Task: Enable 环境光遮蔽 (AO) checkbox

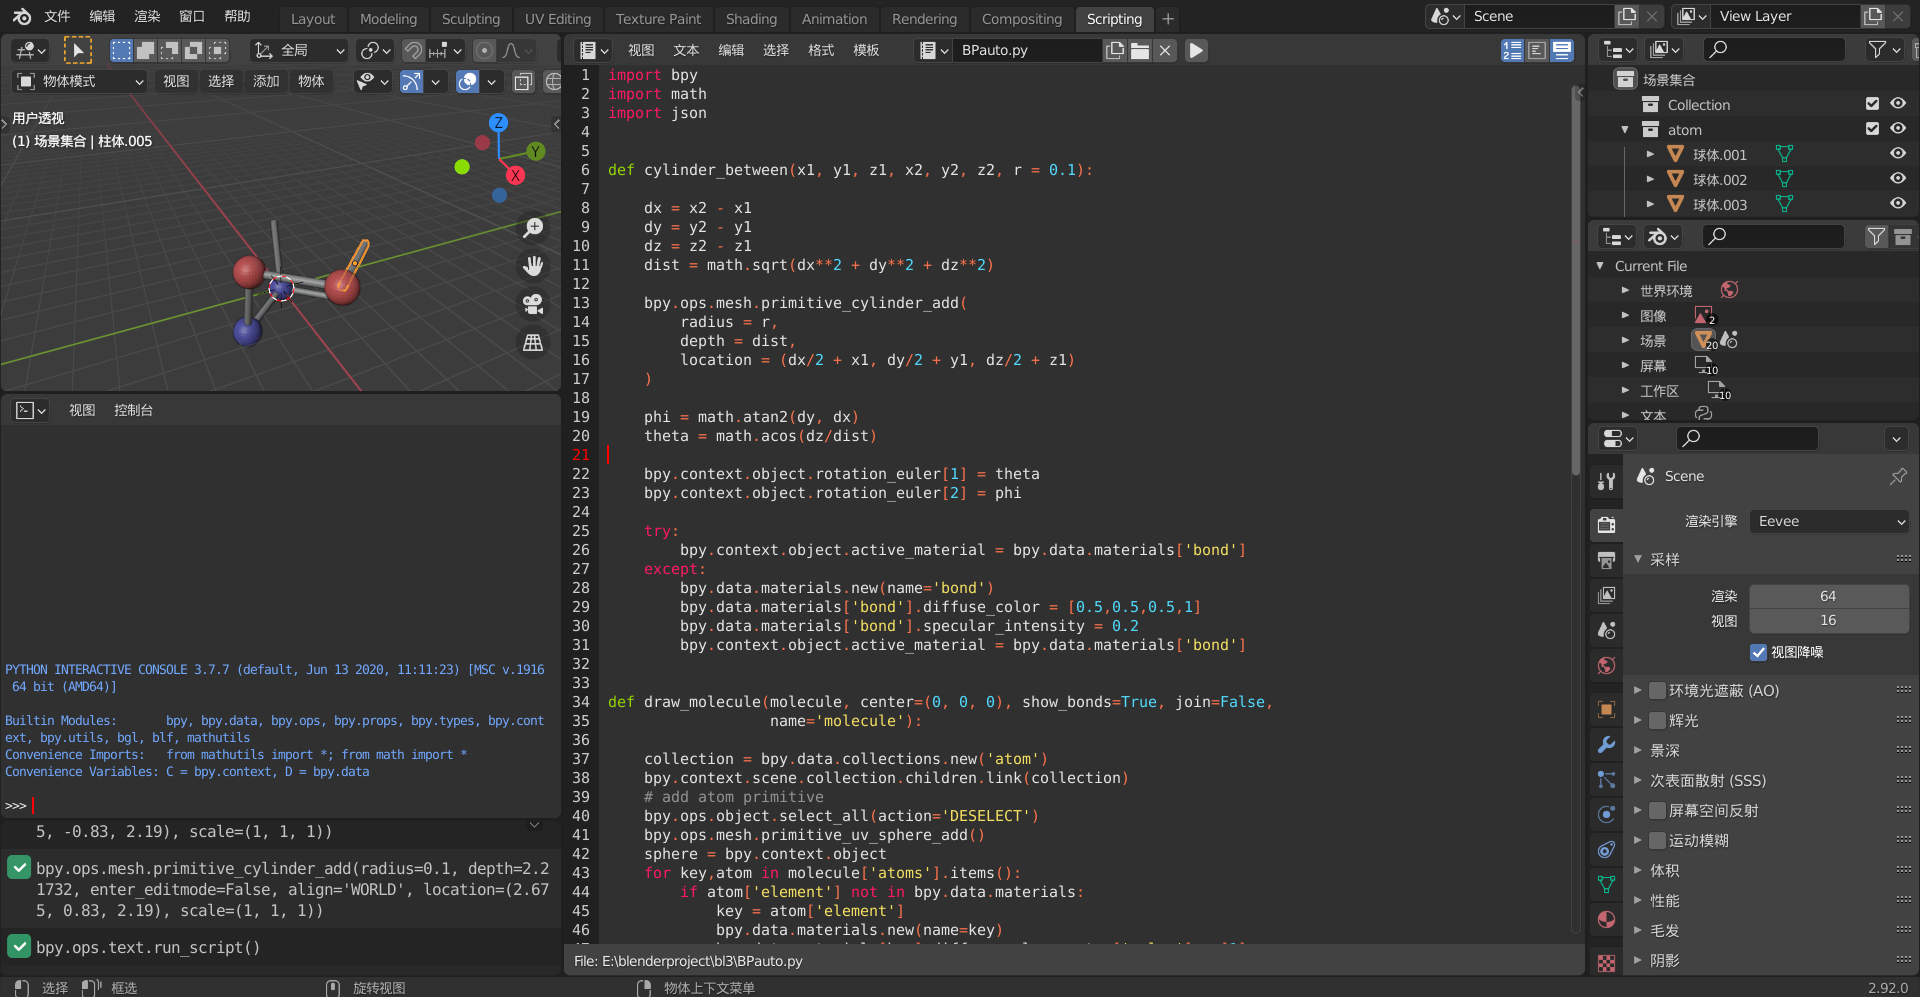Action: [1657, 690]
